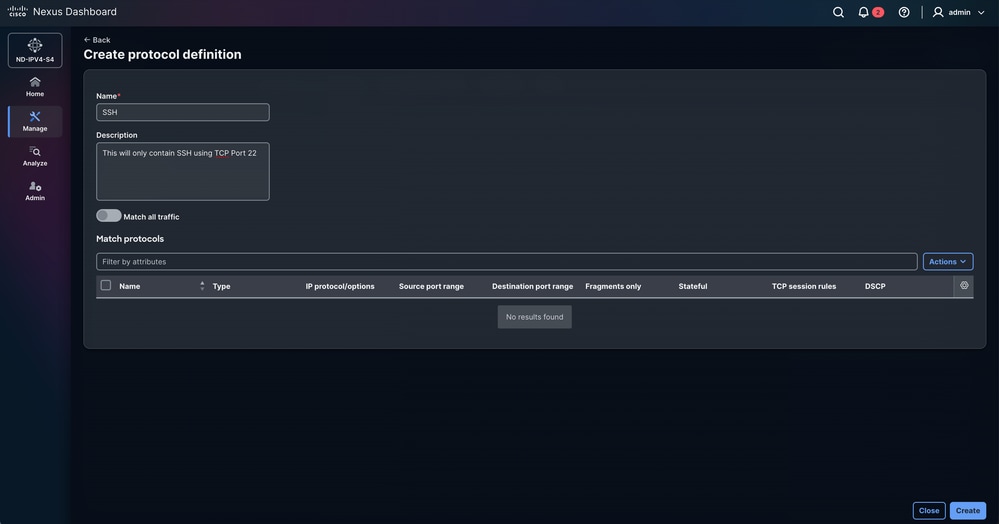
Task: Click the Type column header
Action: [x=221, y=286]
